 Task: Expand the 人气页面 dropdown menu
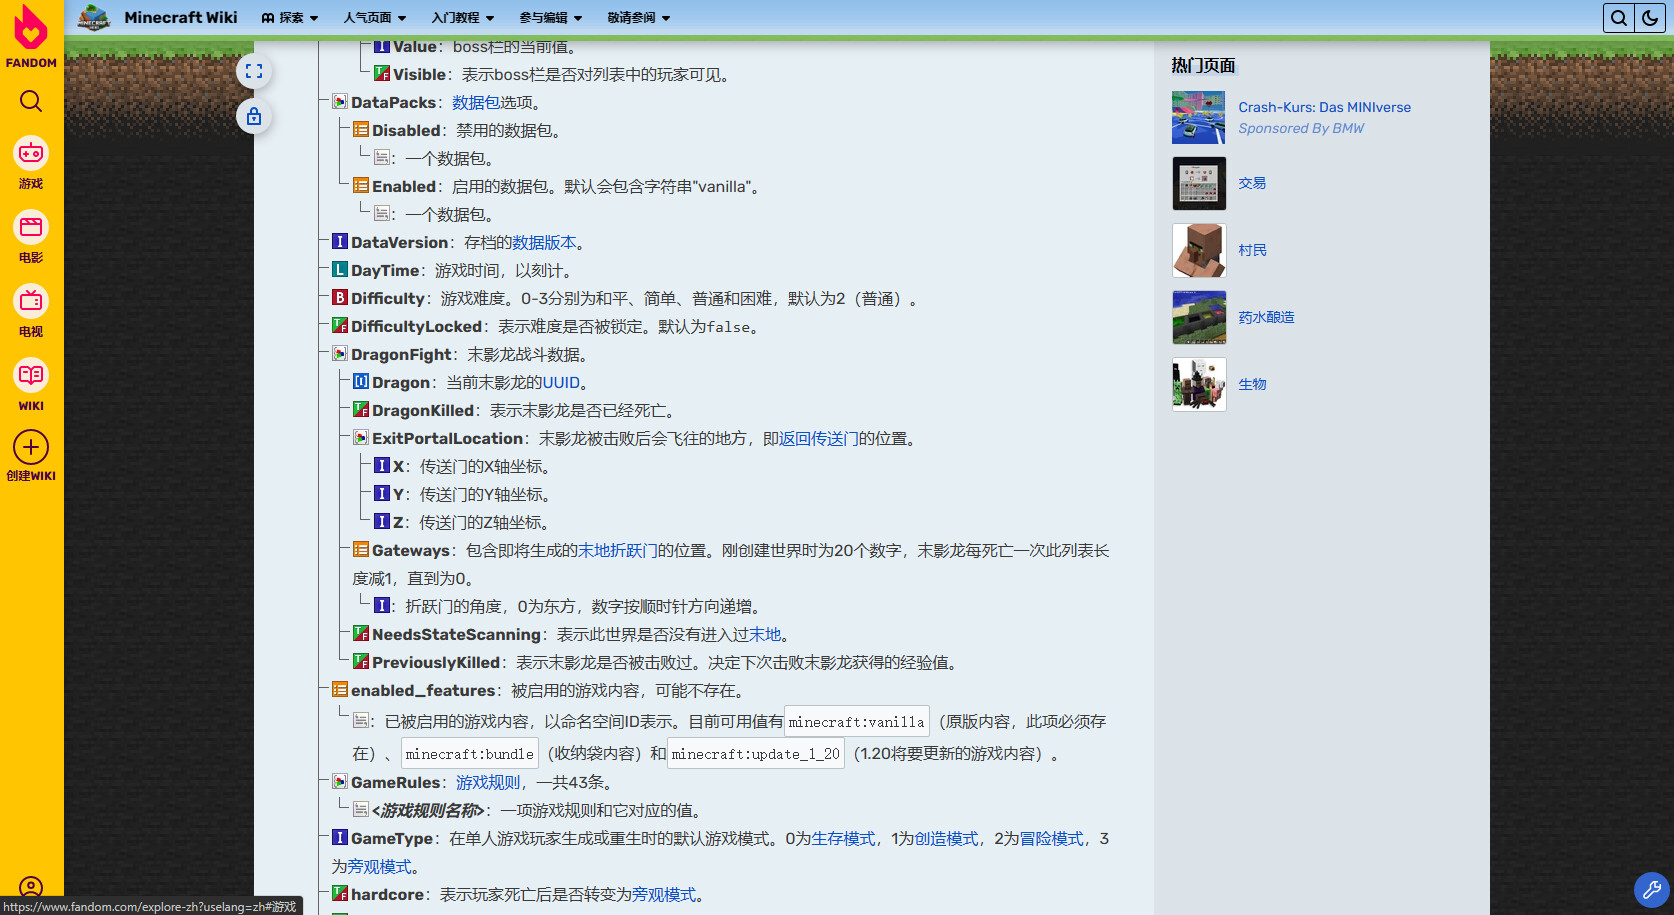(x=375, y=18)
